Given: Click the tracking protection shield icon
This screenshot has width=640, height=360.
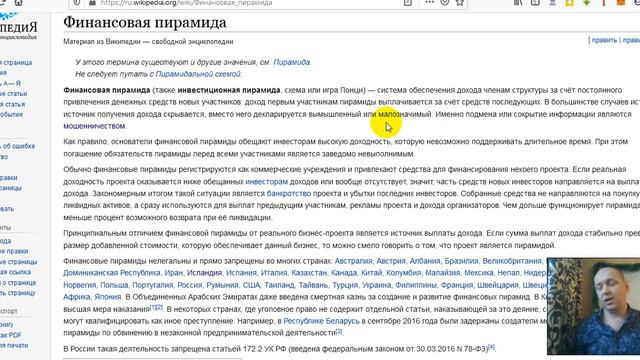Looking at the screenshot, I should pyautogui.click(x=77, y=2).
